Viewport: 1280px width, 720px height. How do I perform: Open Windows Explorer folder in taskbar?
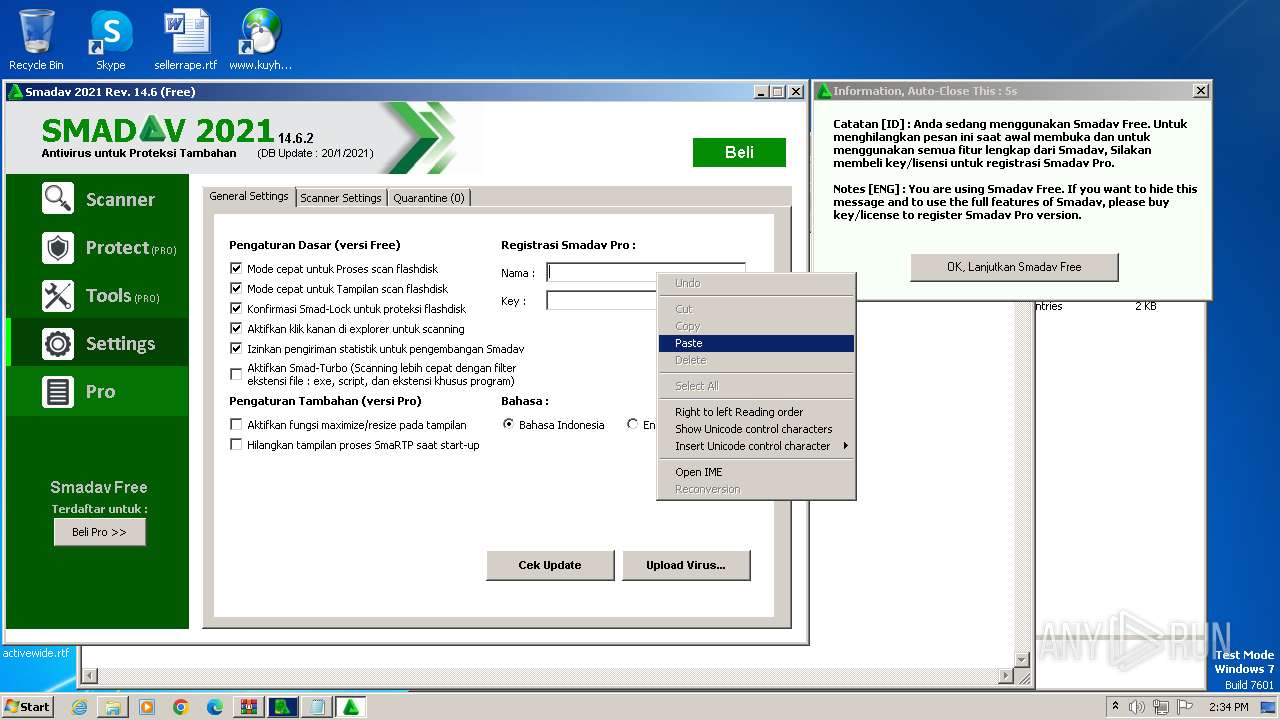click(113, 707)
